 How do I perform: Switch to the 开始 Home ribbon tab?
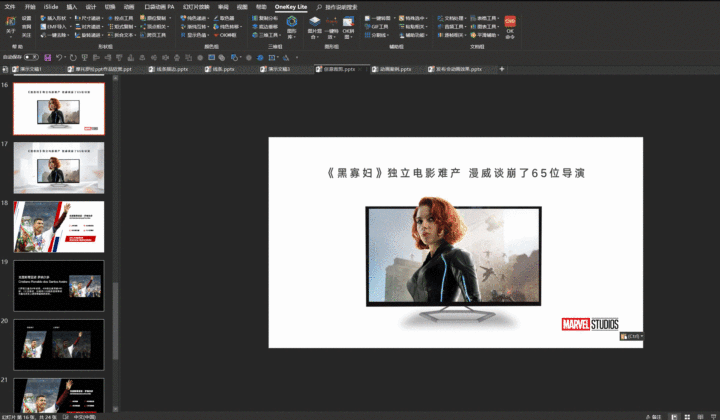point(30,7)
